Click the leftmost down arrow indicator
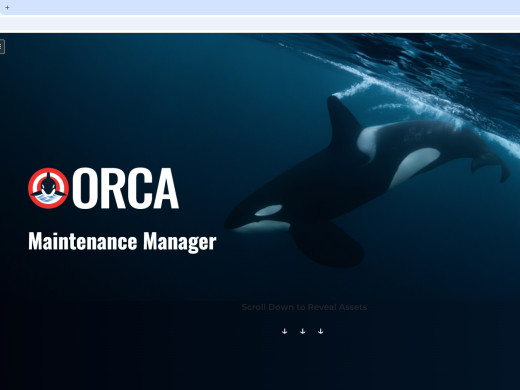Screen dimensions: 520x390 point(284,331)
